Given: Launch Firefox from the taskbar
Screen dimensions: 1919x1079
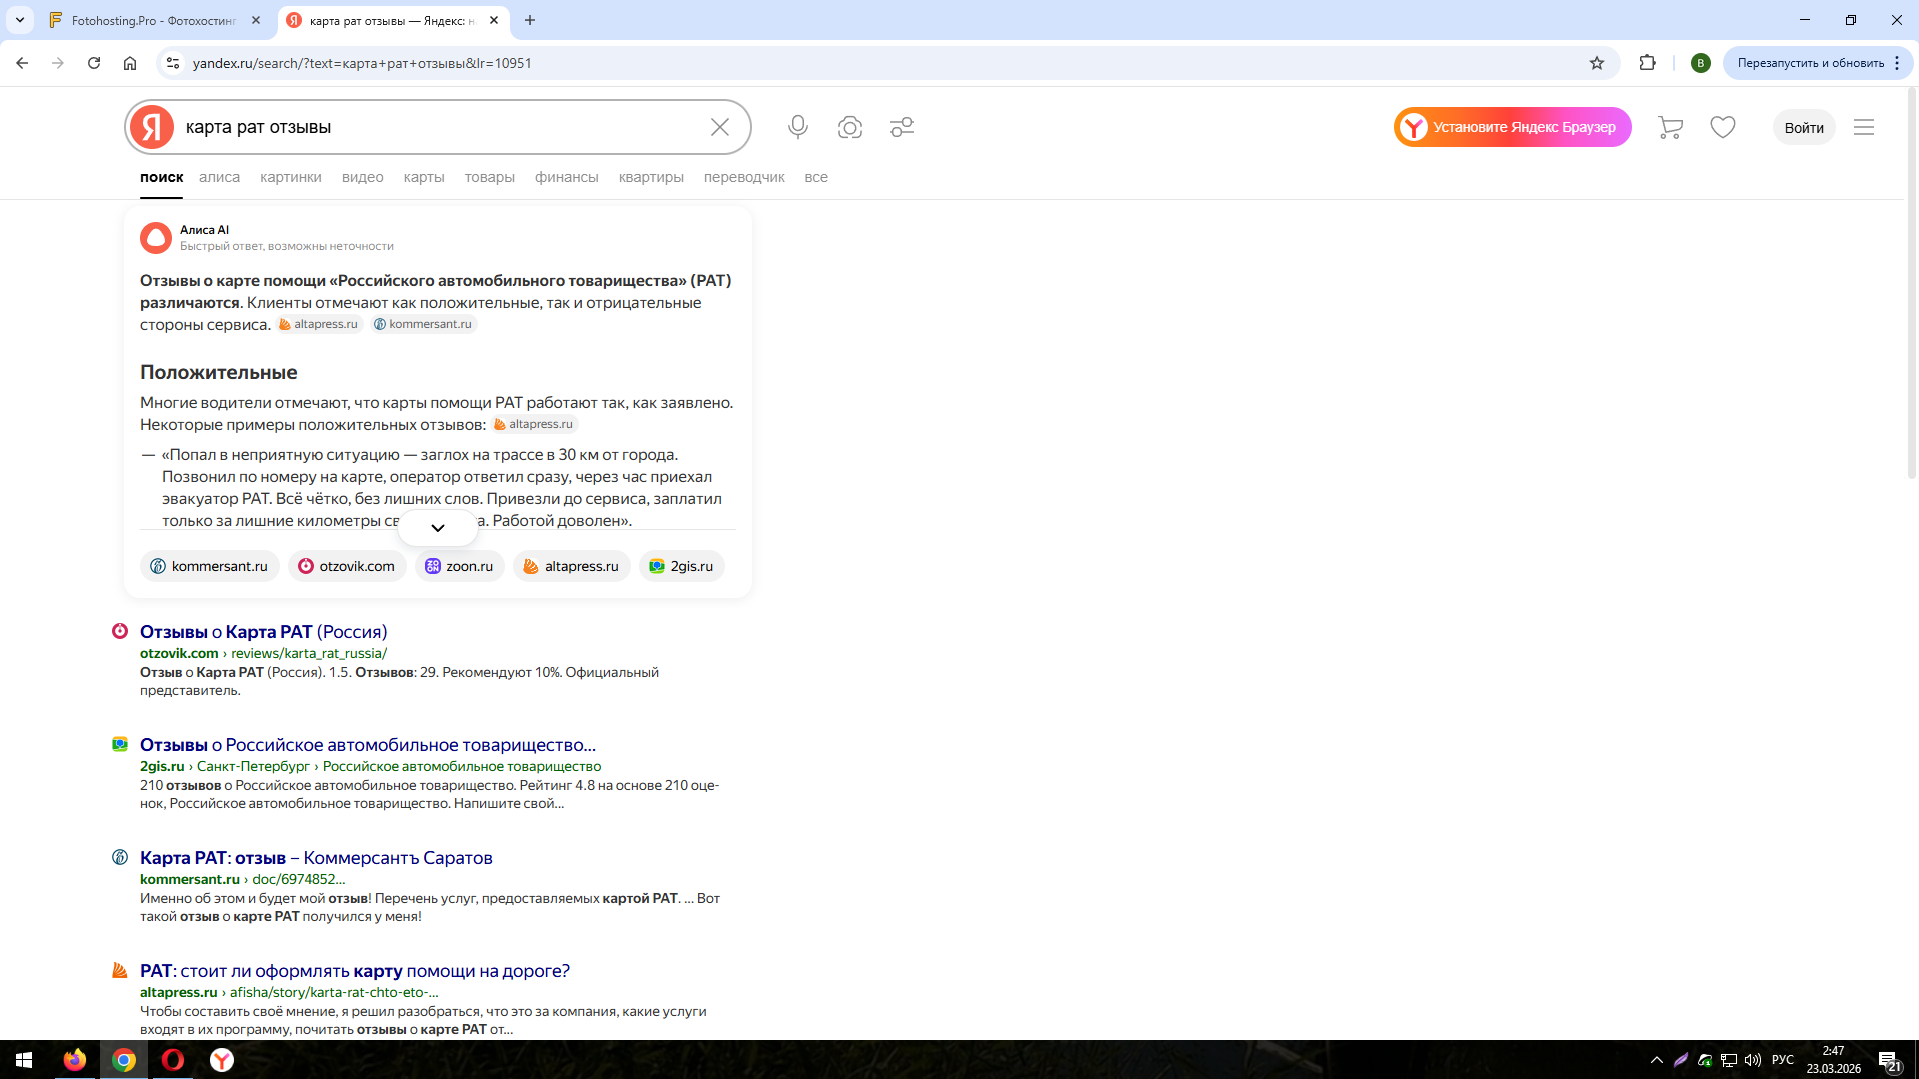Looking at the screenshot, I should pyautogui.click(x=75, y=1060).
